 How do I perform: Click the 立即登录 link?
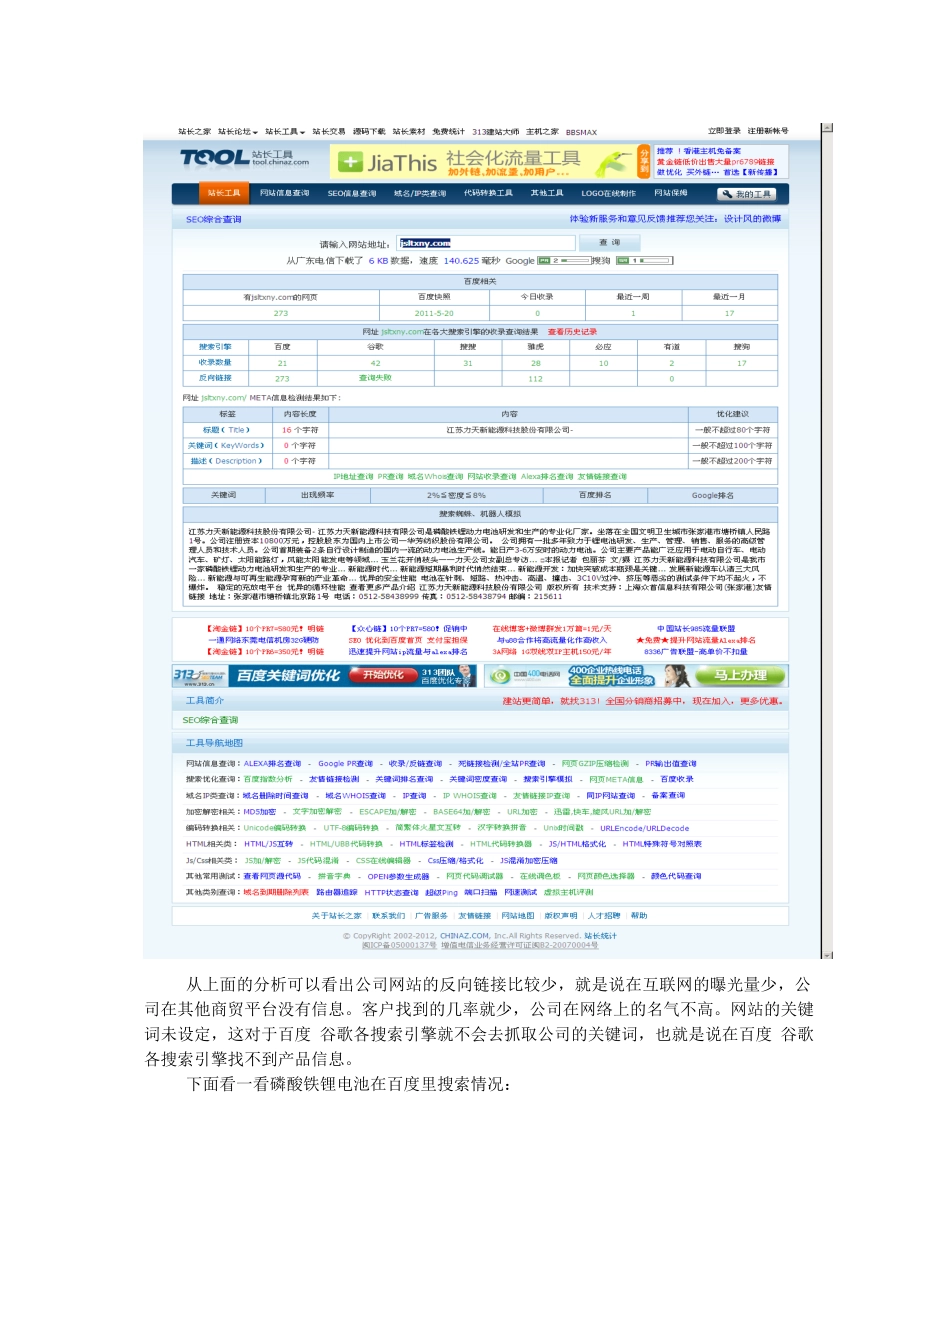(724, 131)
